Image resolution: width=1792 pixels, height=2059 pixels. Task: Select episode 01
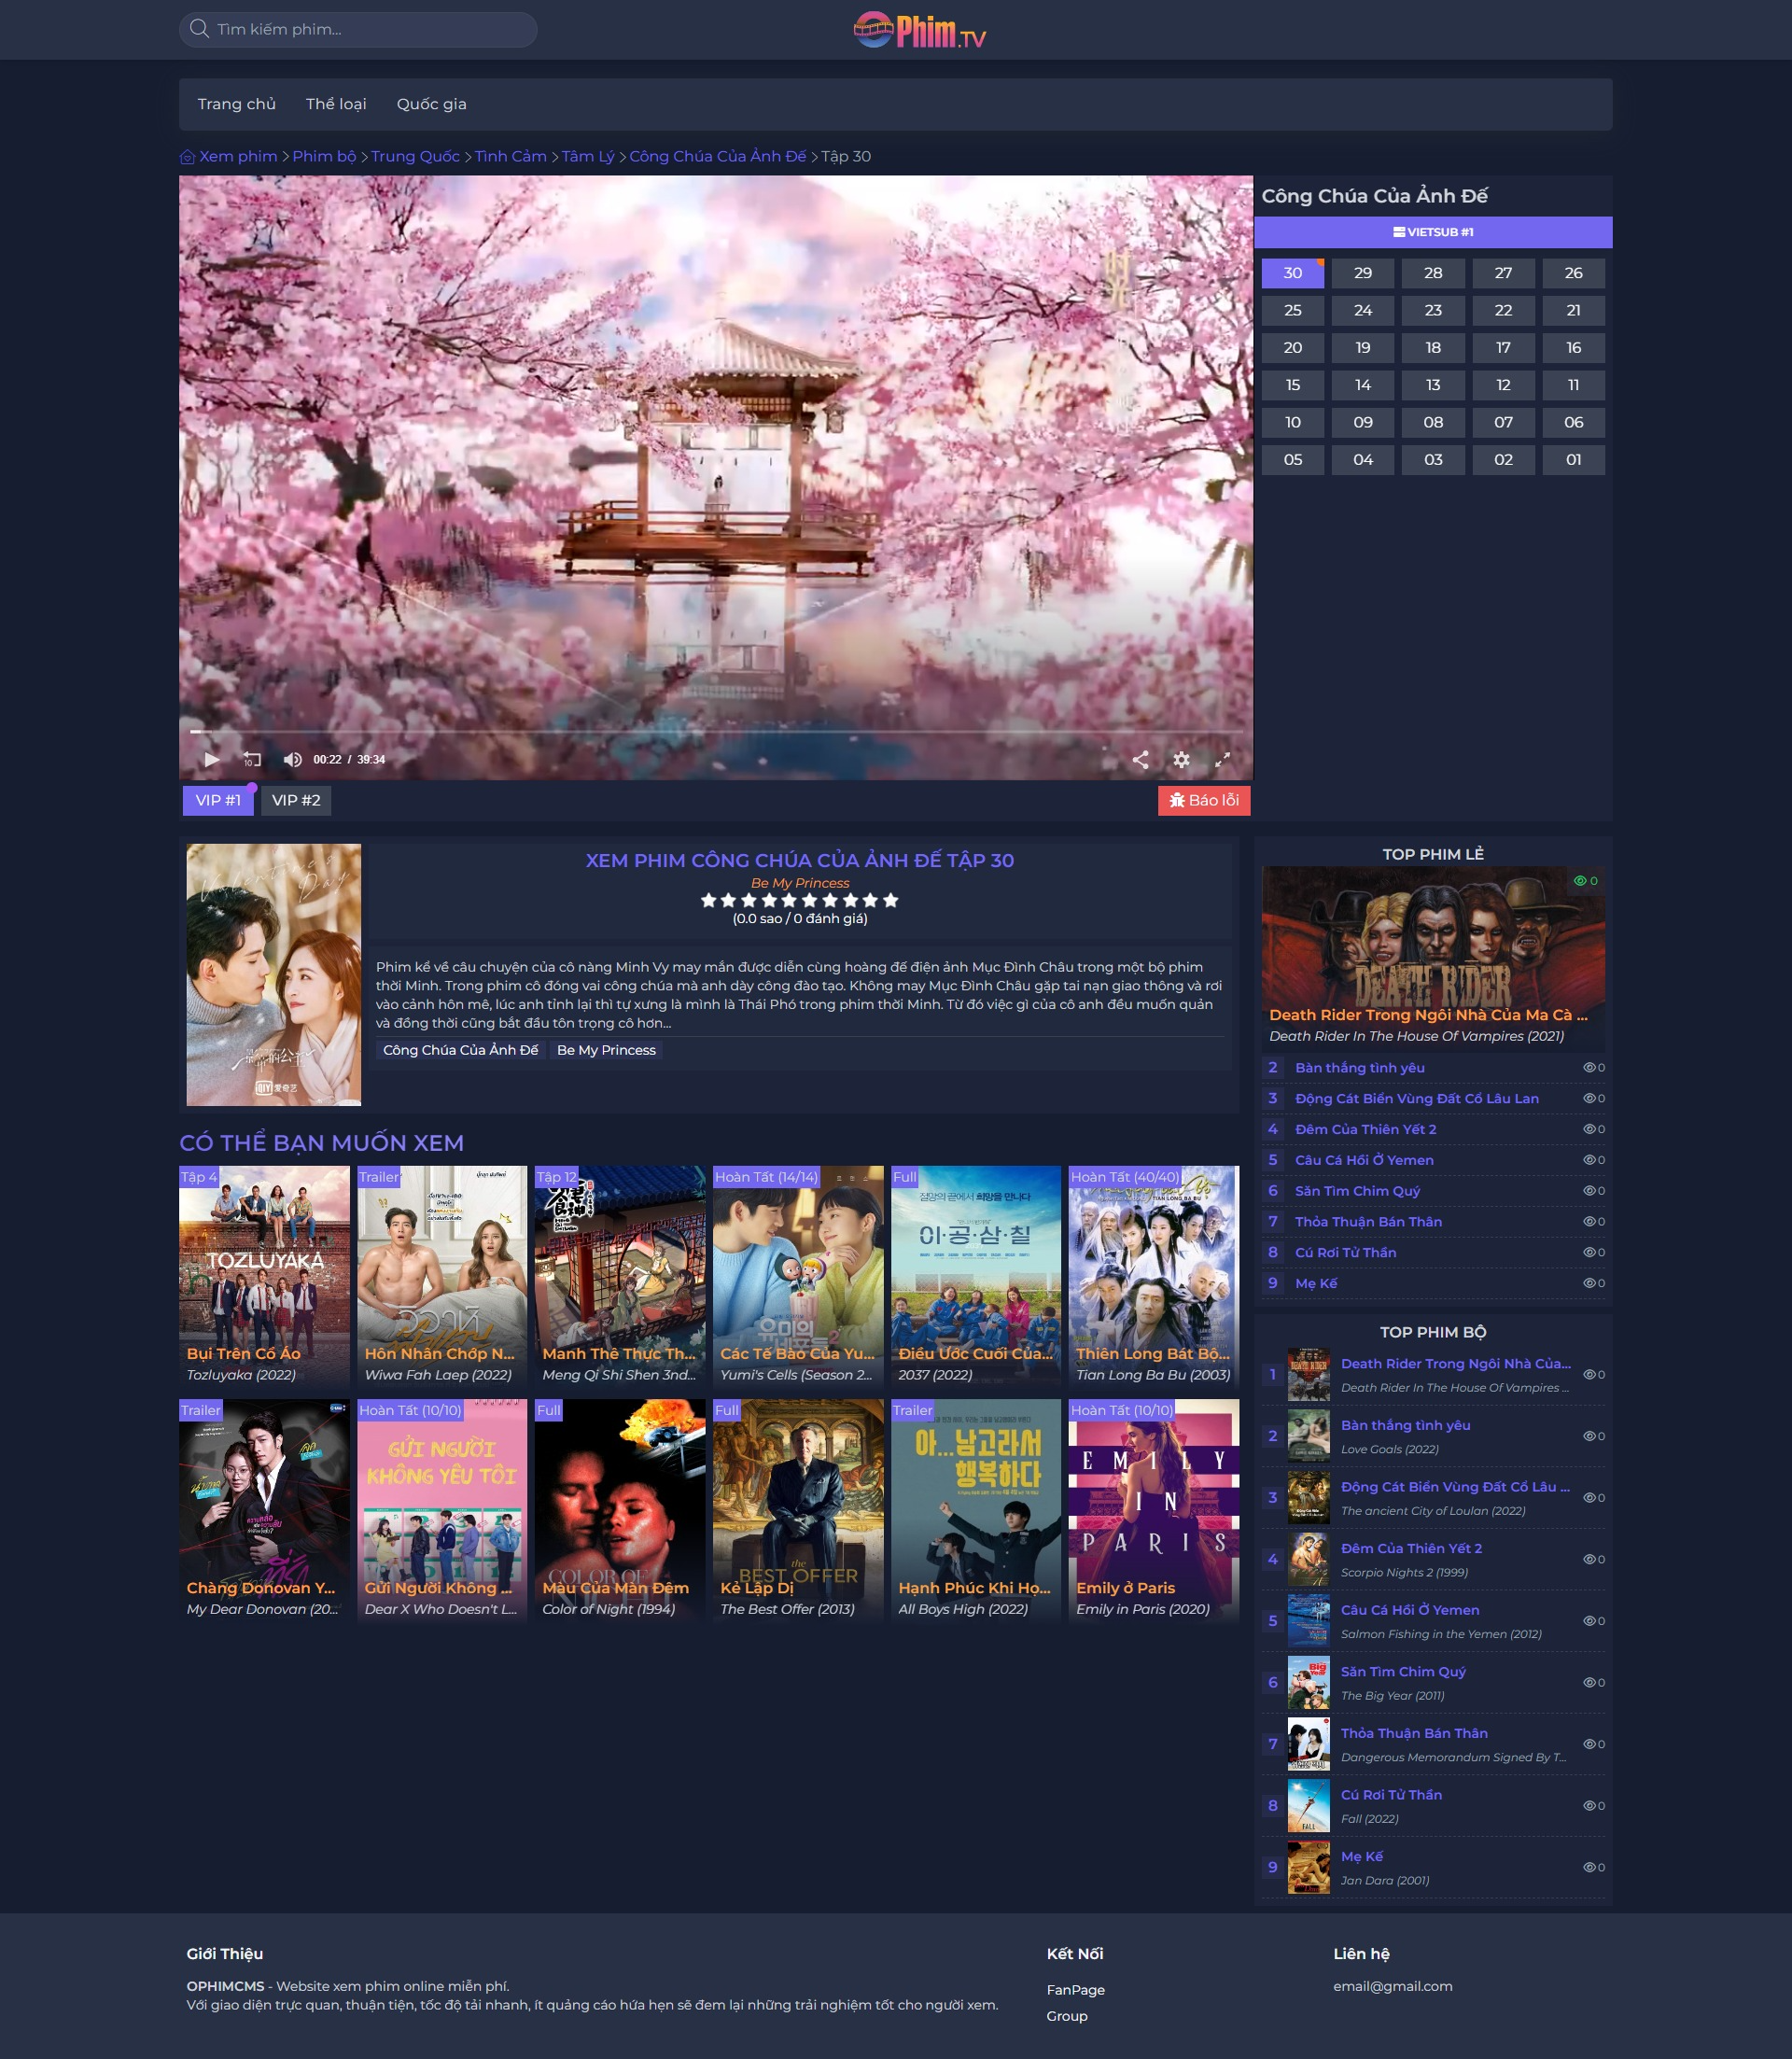coord(1573,460)
